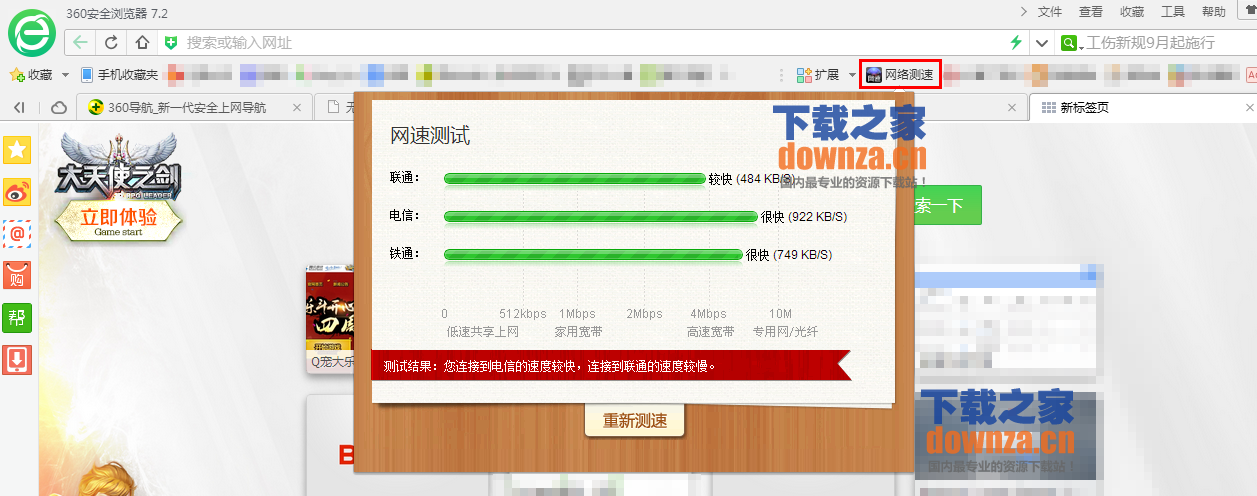Click the green security shield icon
Viewport: 1257px width, 496px height.
click(x=171, y=43)
